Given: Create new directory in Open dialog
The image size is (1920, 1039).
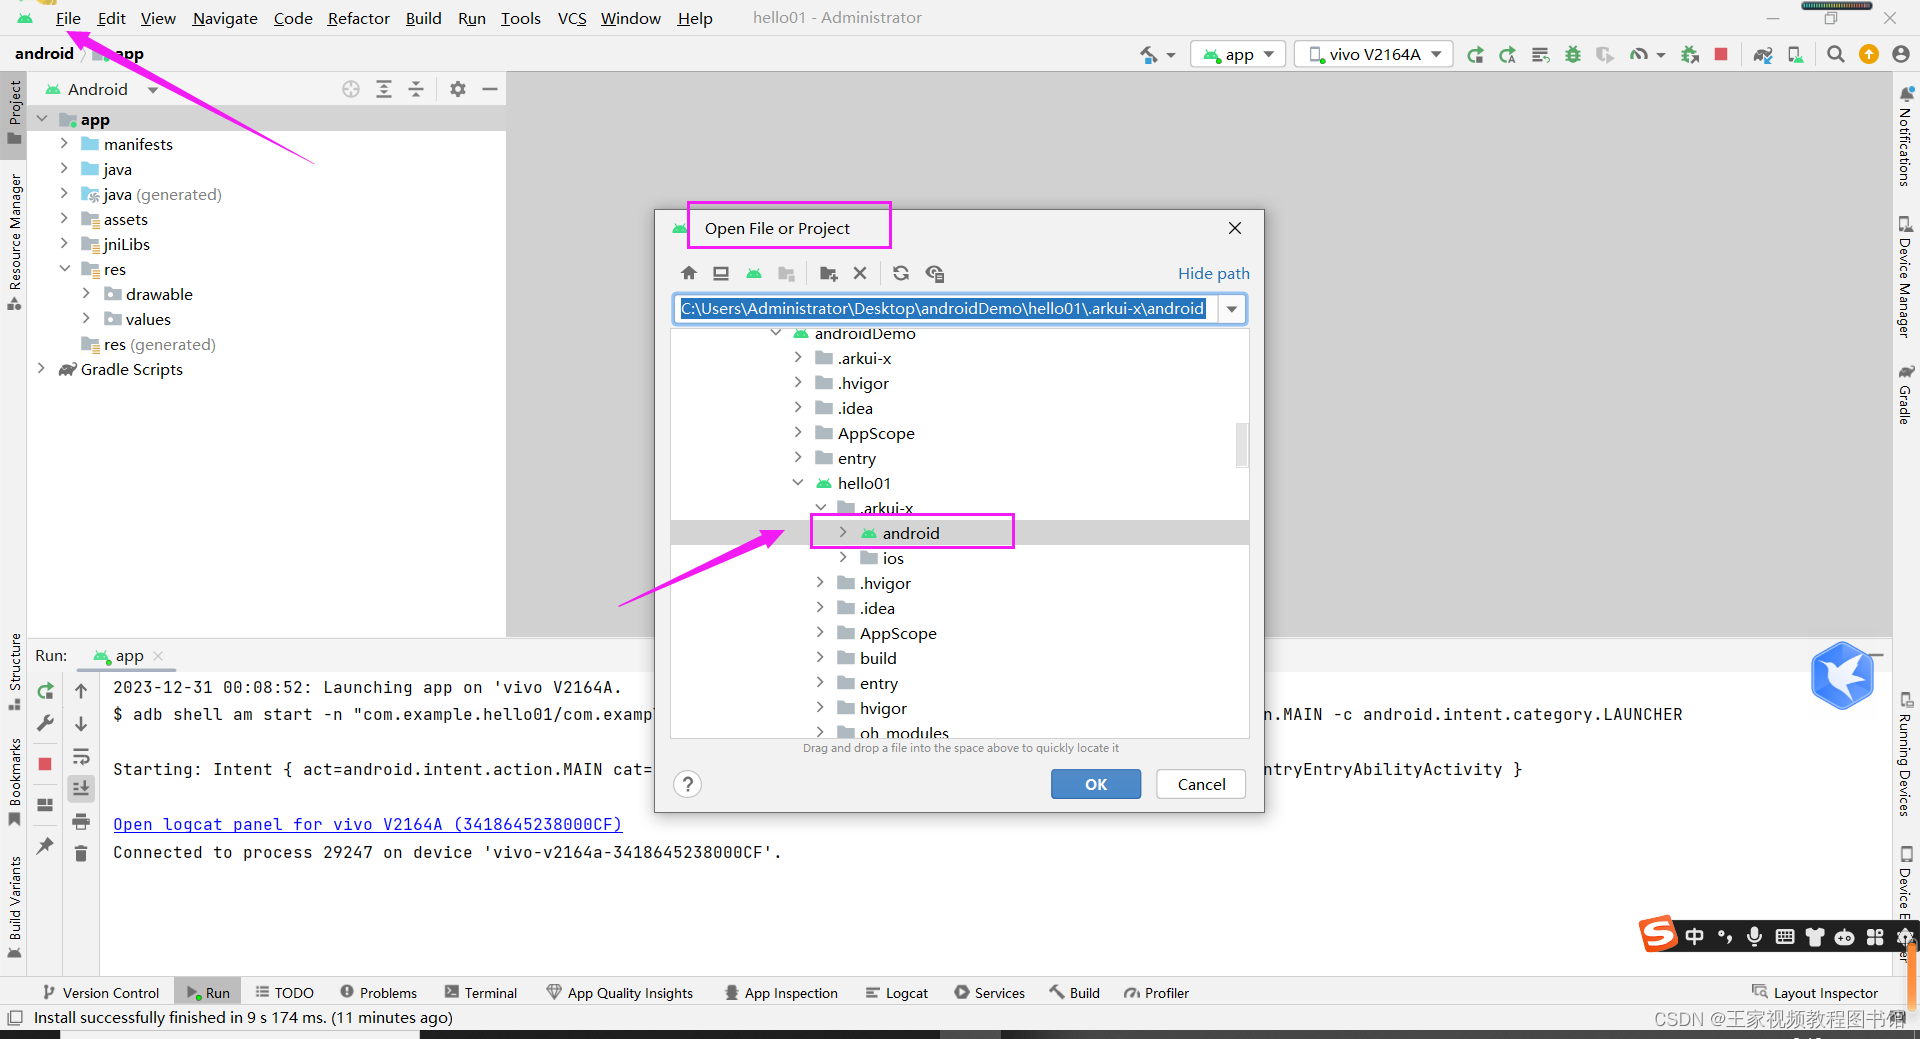Looking at the screenshot, I should click(x=828, y=273).
